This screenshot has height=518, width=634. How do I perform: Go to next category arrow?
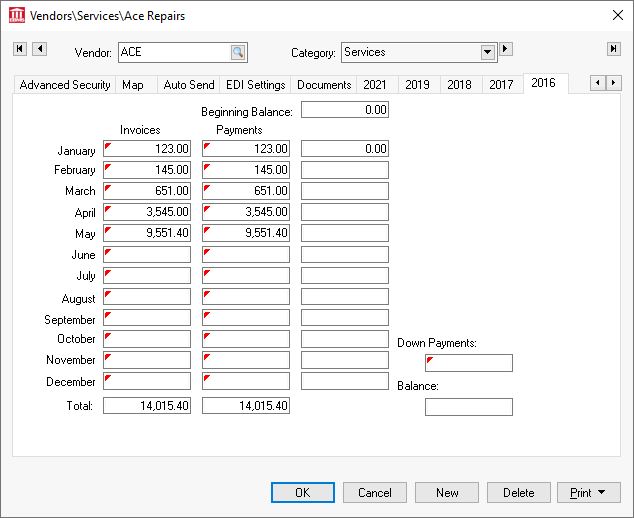(506, 49)
